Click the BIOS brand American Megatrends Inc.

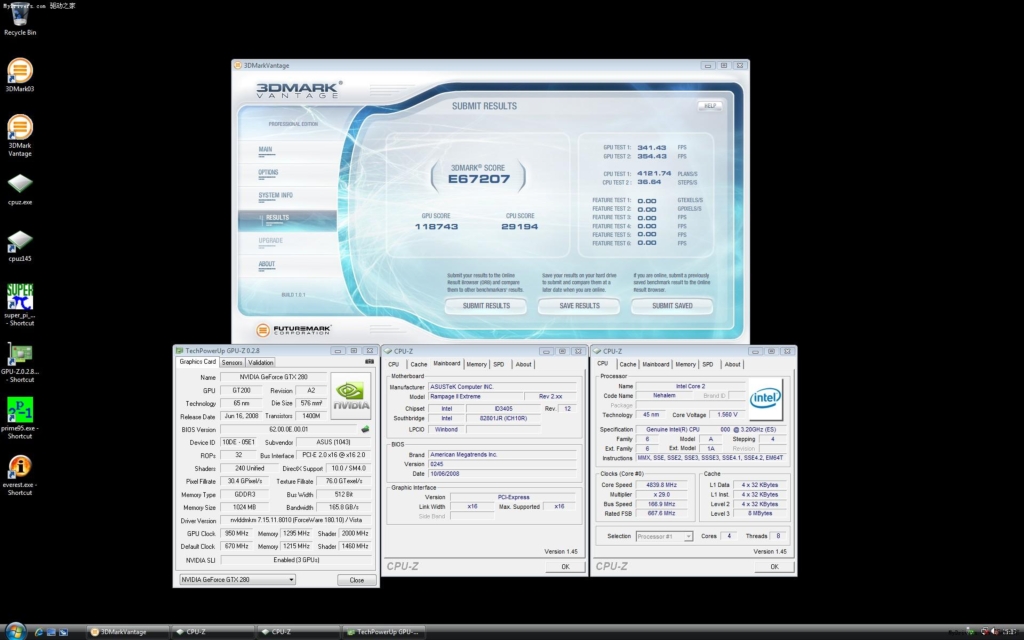click(502, 455)
